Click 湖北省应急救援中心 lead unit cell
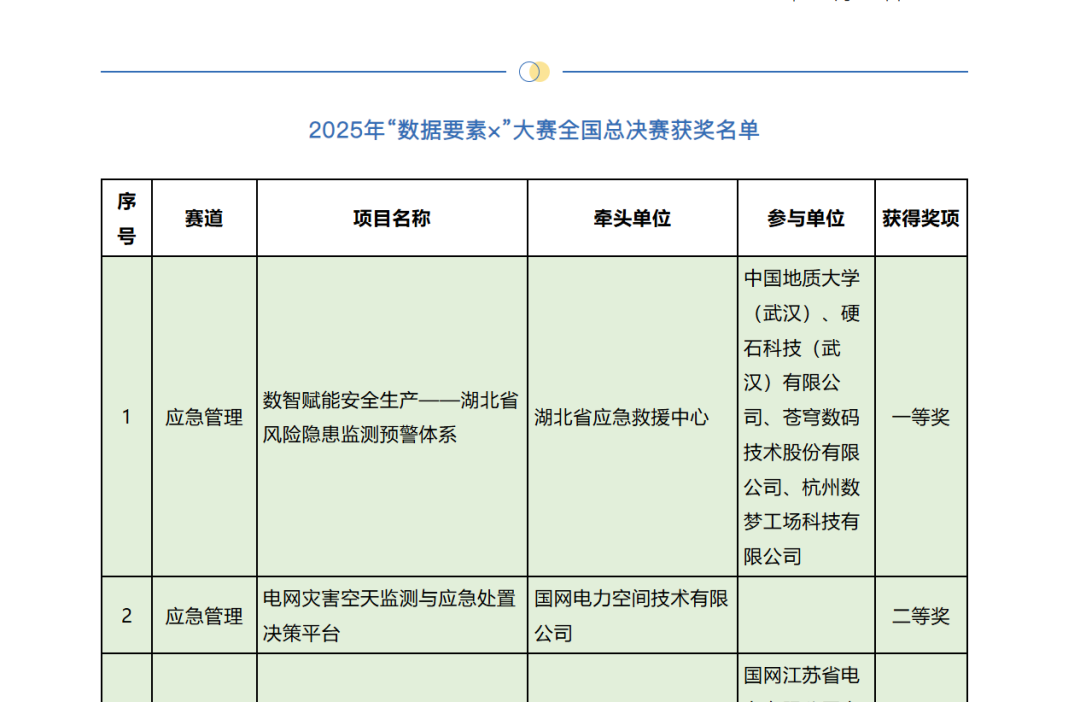The width and height of the screenshot is (1080, 702). [622, 417]
